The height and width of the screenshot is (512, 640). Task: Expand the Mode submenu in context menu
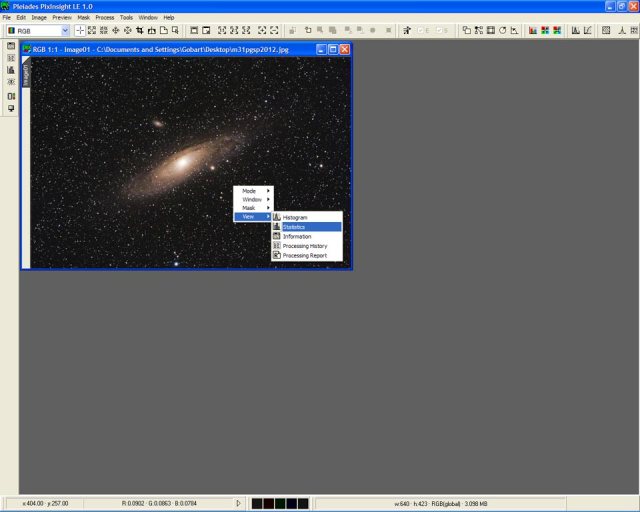(x=253, y=190)
